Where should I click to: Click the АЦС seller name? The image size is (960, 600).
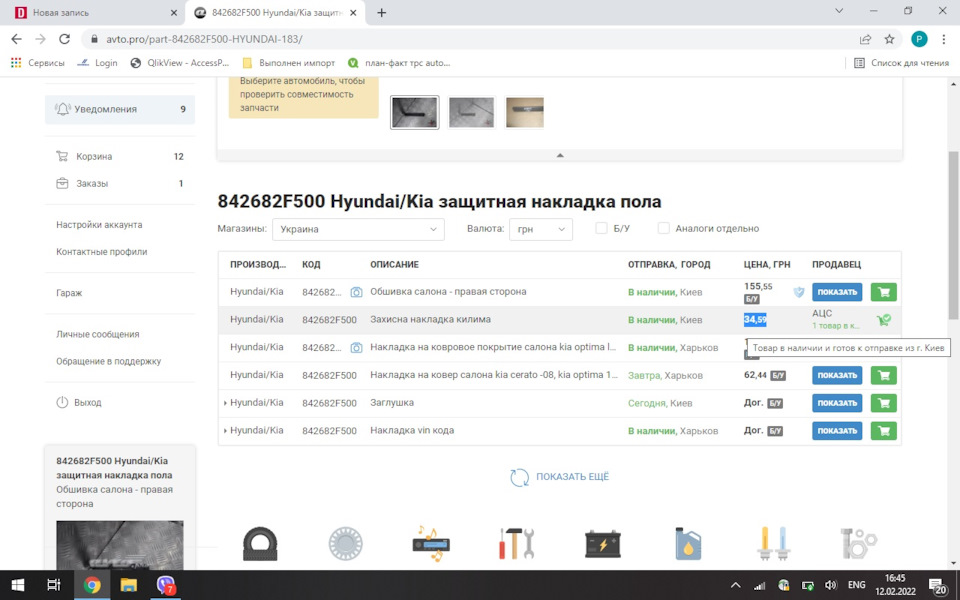[x=822, y=313]
